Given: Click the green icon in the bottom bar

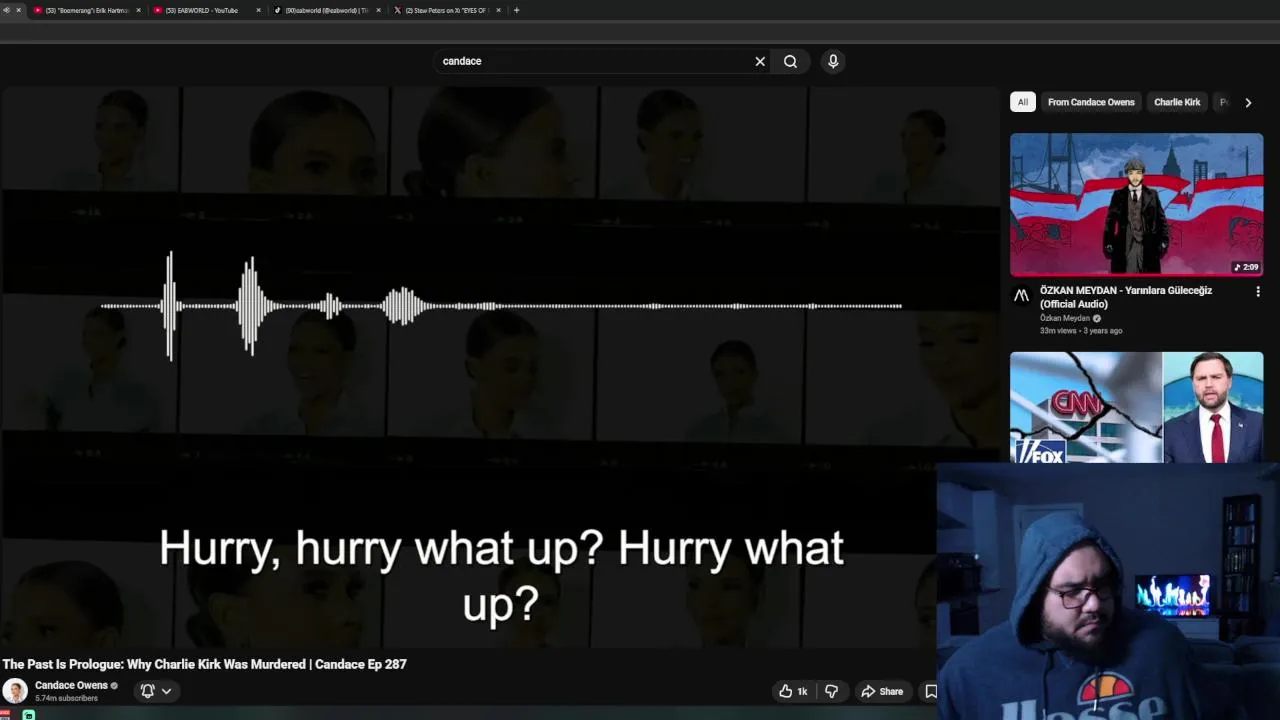Looking at the screenshot, I should (29, 715).
